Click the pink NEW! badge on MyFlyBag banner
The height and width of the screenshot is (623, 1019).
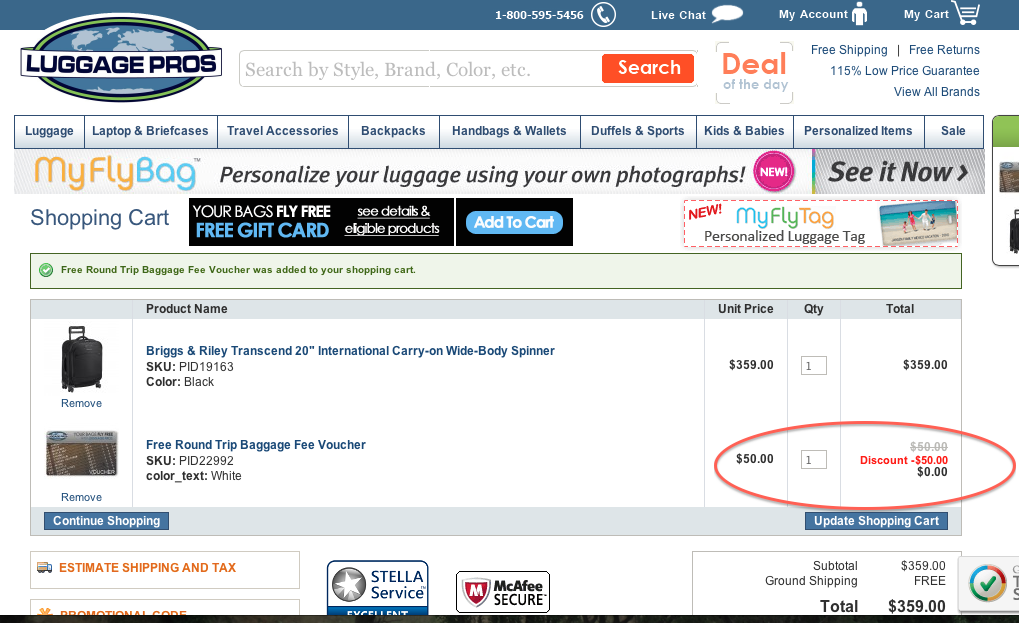tap(773, 172)
